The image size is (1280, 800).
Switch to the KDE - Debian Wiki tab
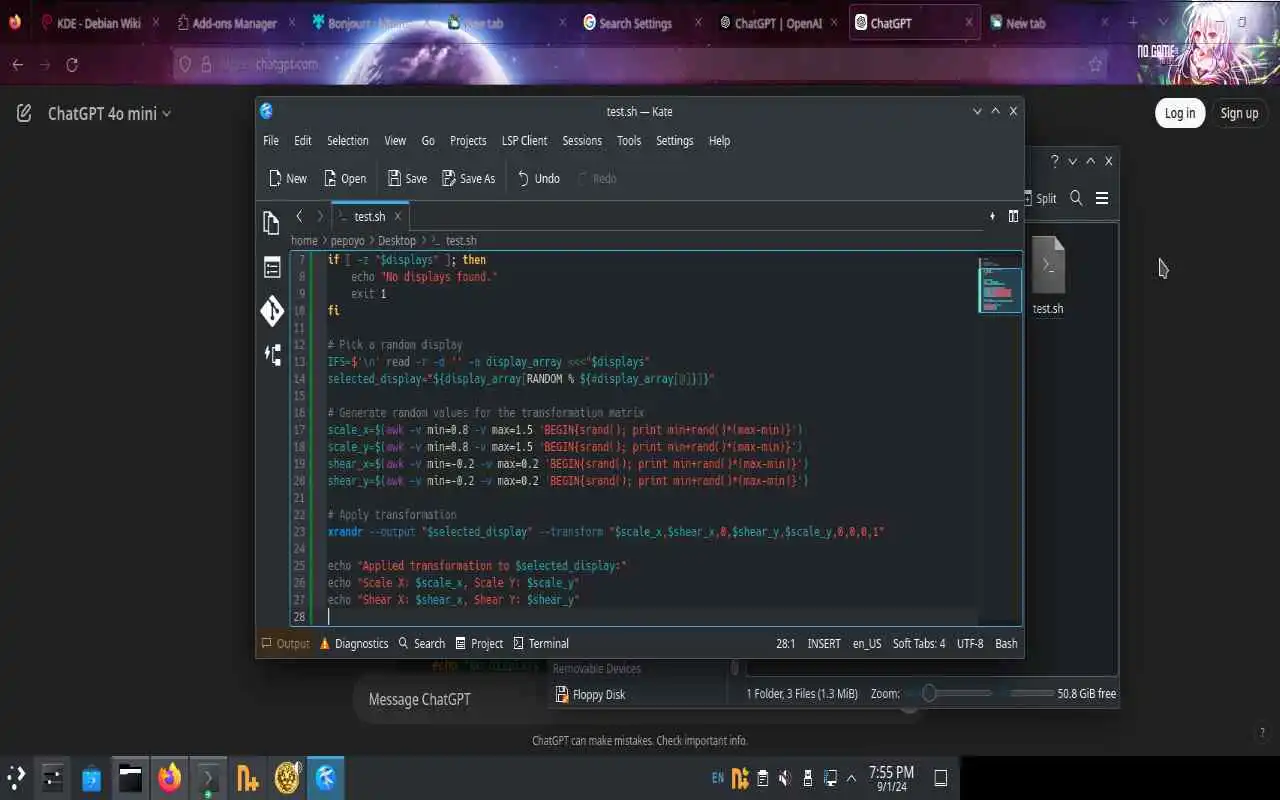pyautogui.click(x=100, y=23)
